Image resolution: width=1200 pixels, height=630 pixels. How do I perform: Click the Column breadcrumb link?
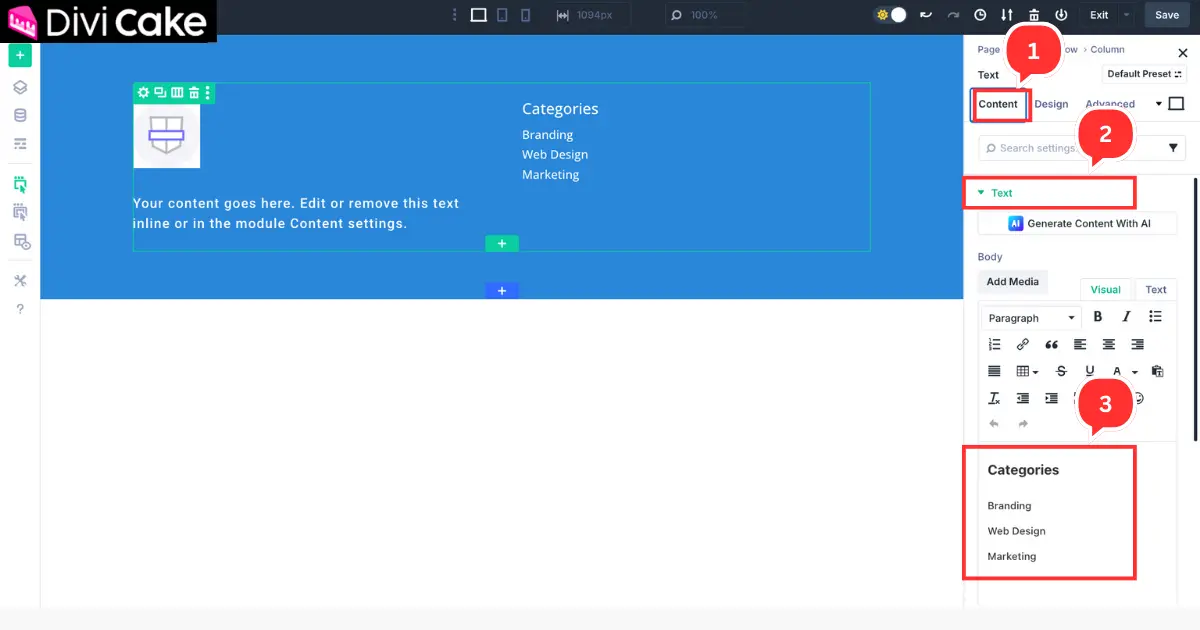tap(1108, 49)
